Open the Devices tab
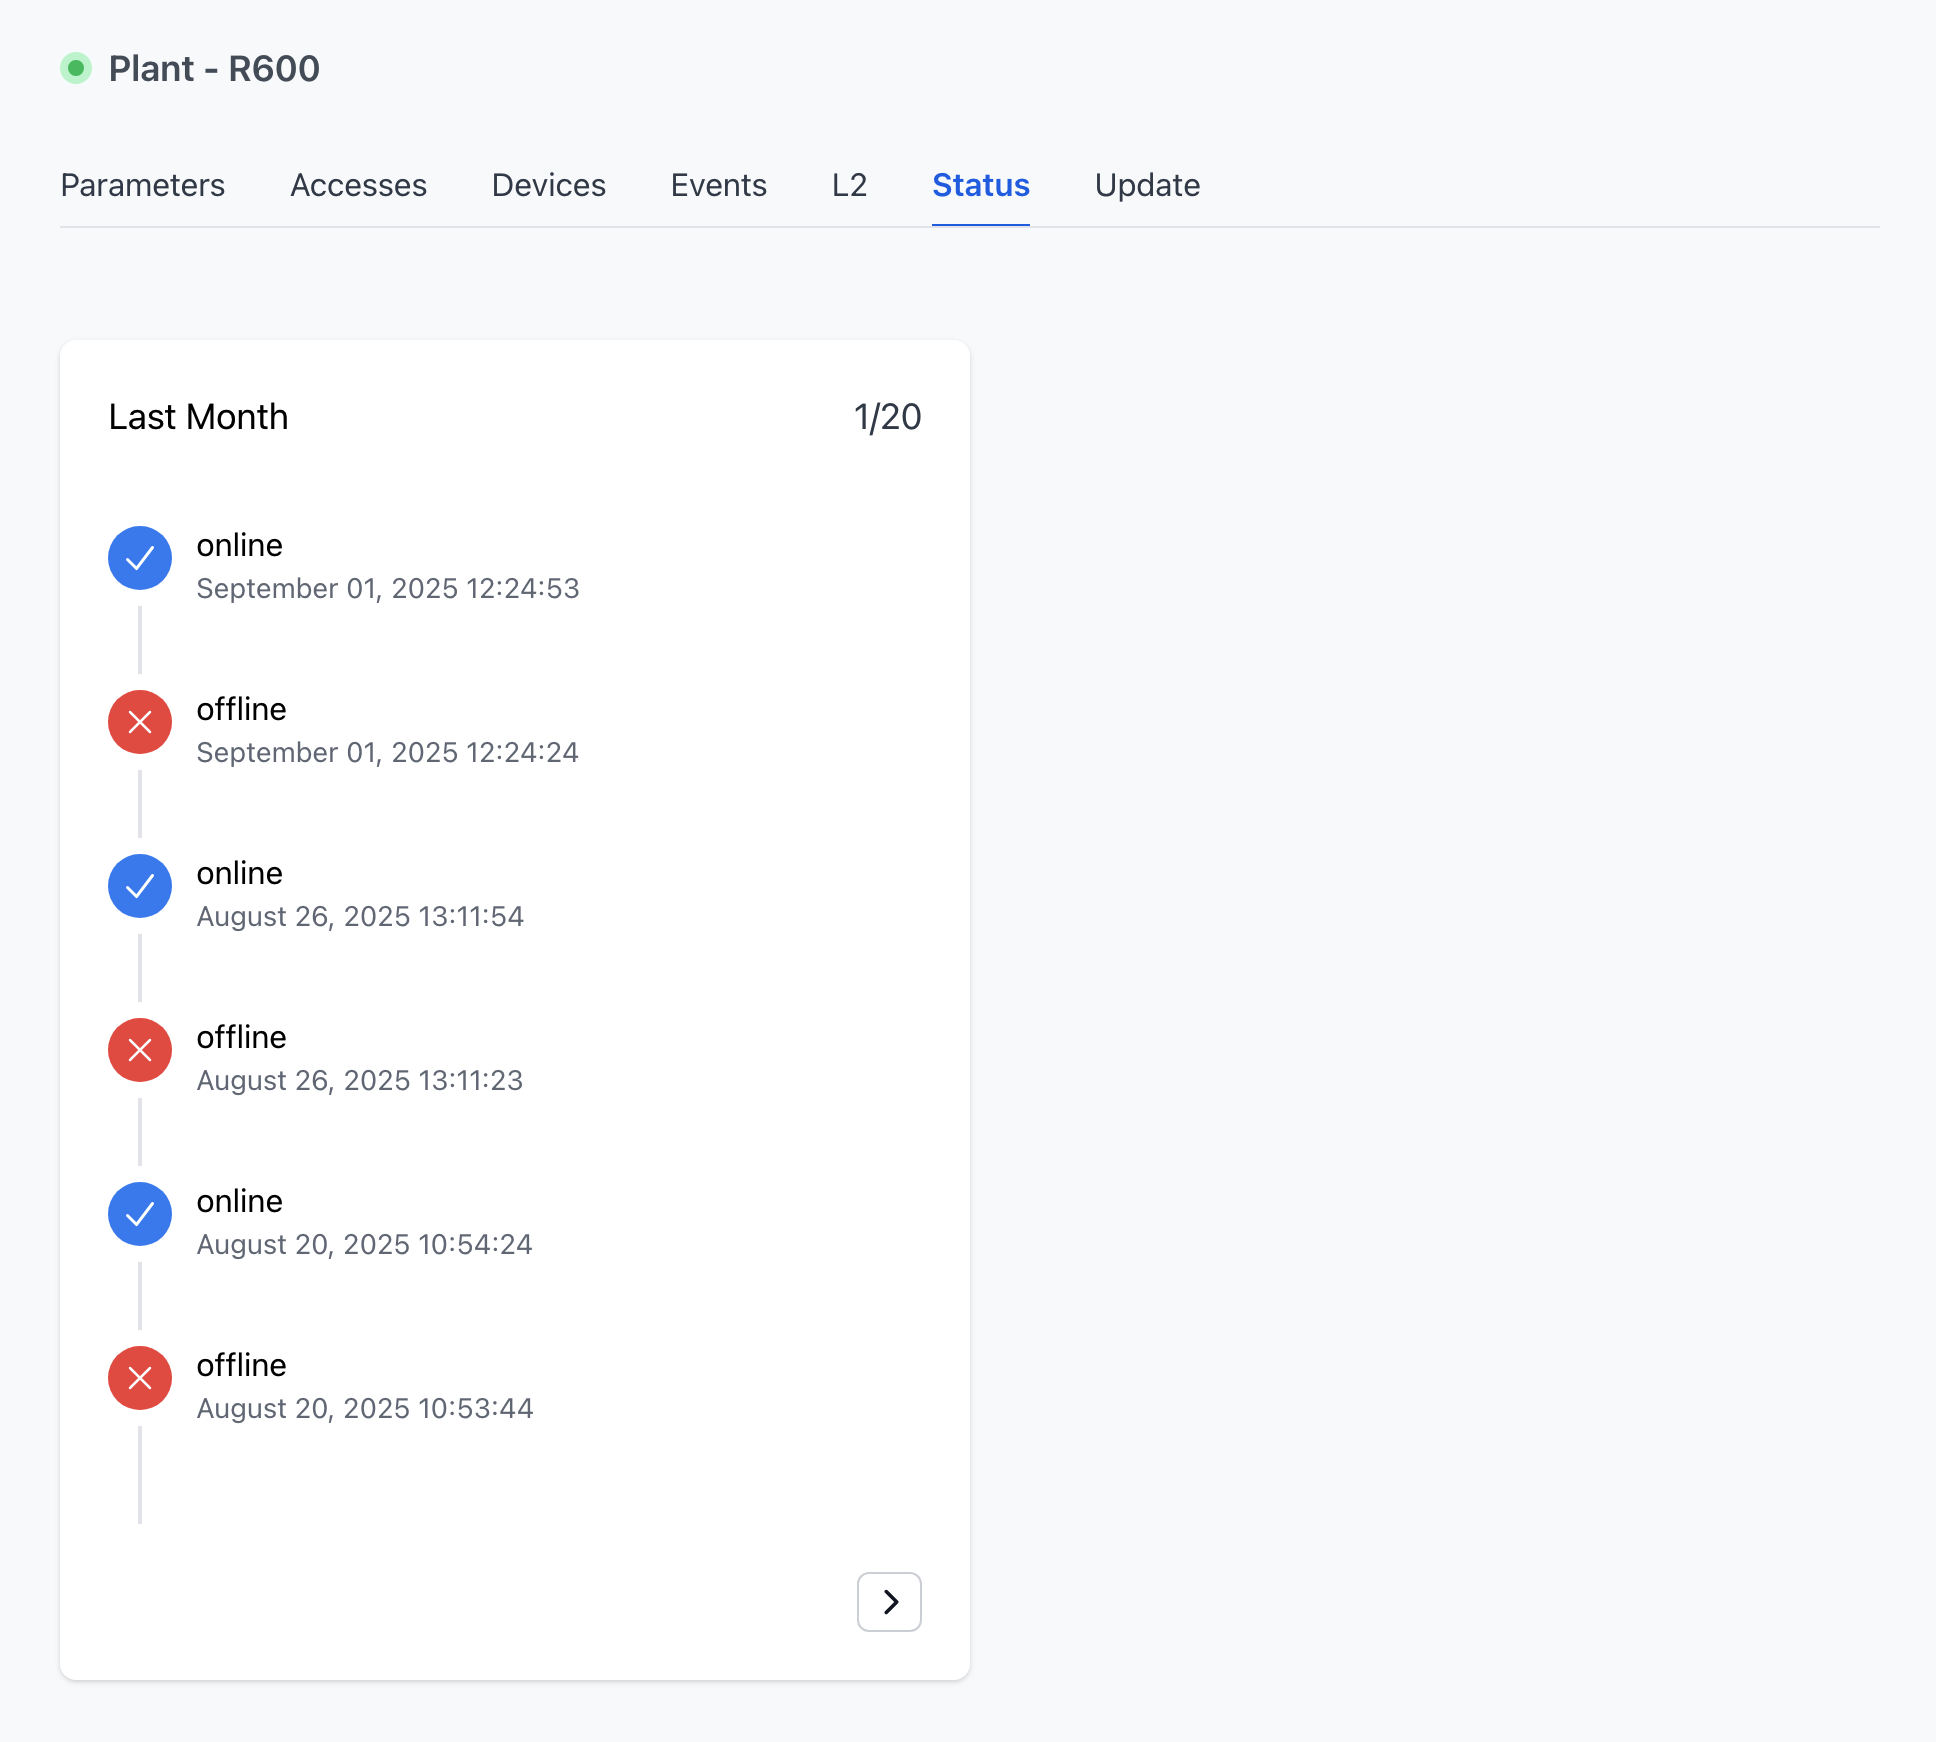Screen dimensions: 1936x1742 coord(549,185)
